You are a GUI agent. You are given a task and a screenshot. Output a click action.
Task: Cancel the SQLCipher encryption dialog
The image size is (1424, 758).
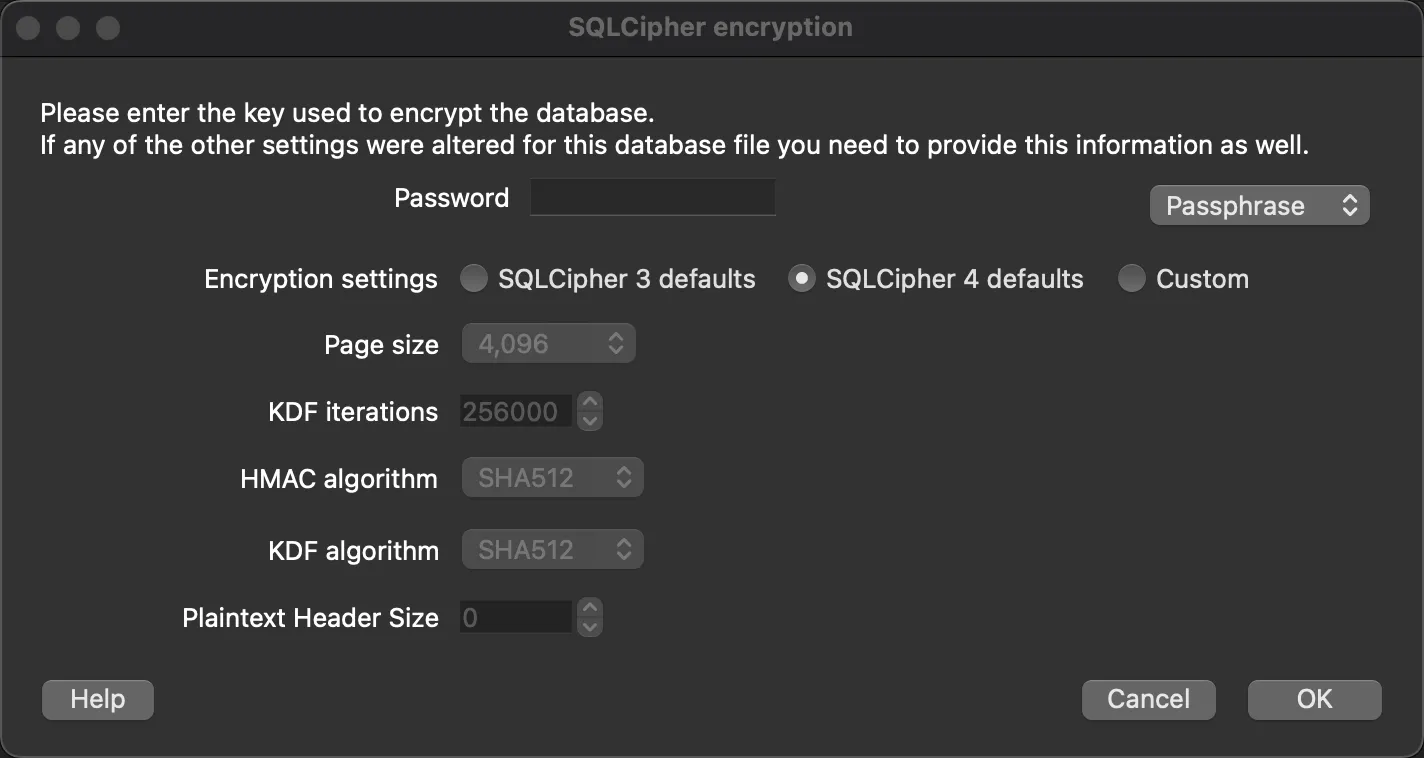pyautogui.click(x=1148, y=699)
